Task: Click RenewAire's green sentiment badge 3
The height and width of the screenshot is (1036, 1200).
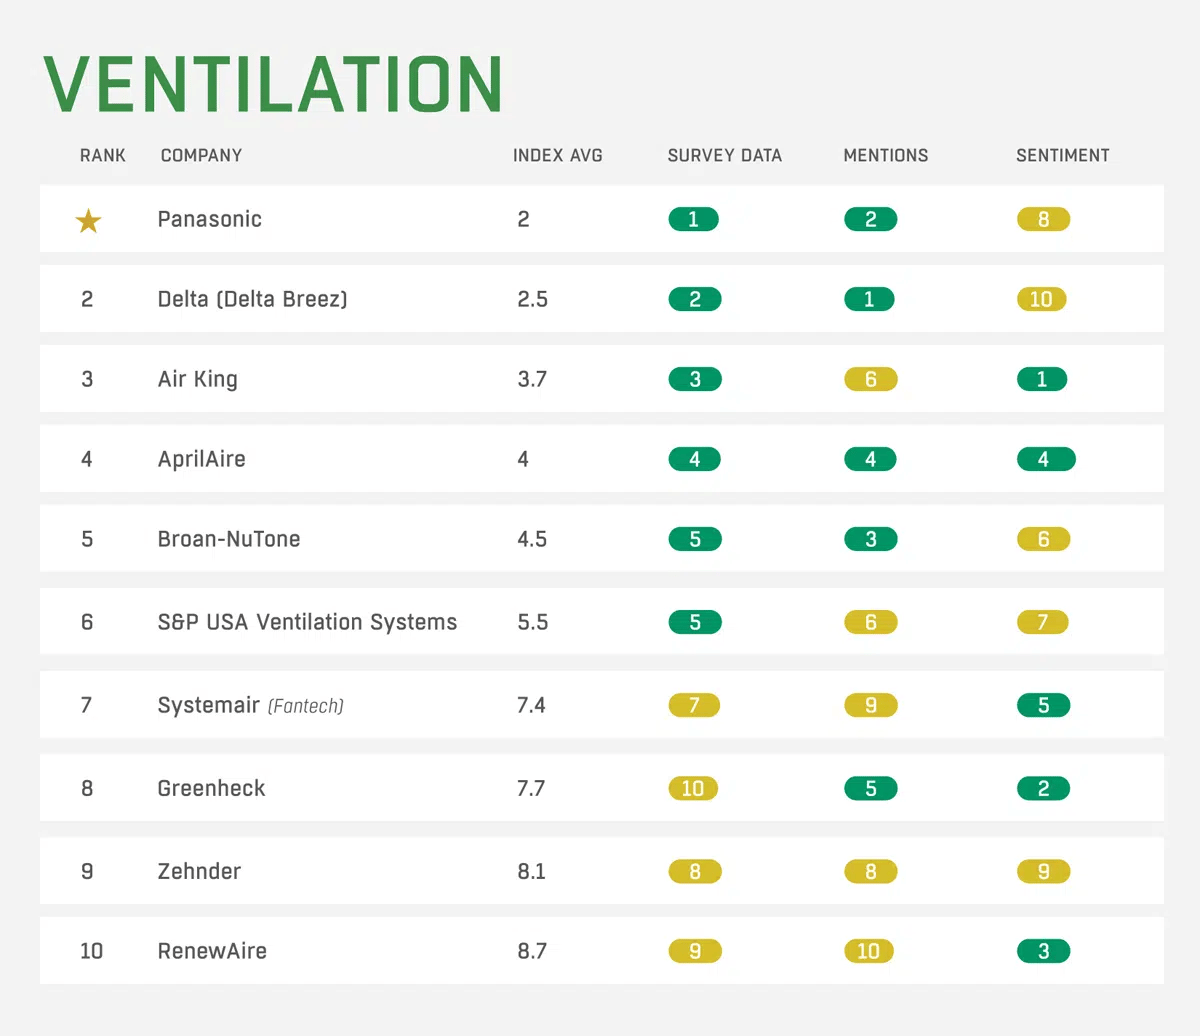Action: [x=1043, y=951]
